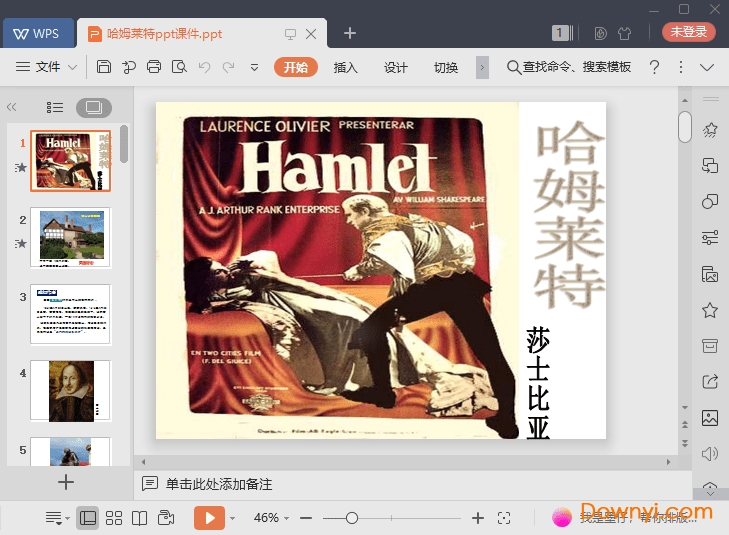Select the 切换 ribbon tab
This screenshot has height=535, width=729.
446,67
